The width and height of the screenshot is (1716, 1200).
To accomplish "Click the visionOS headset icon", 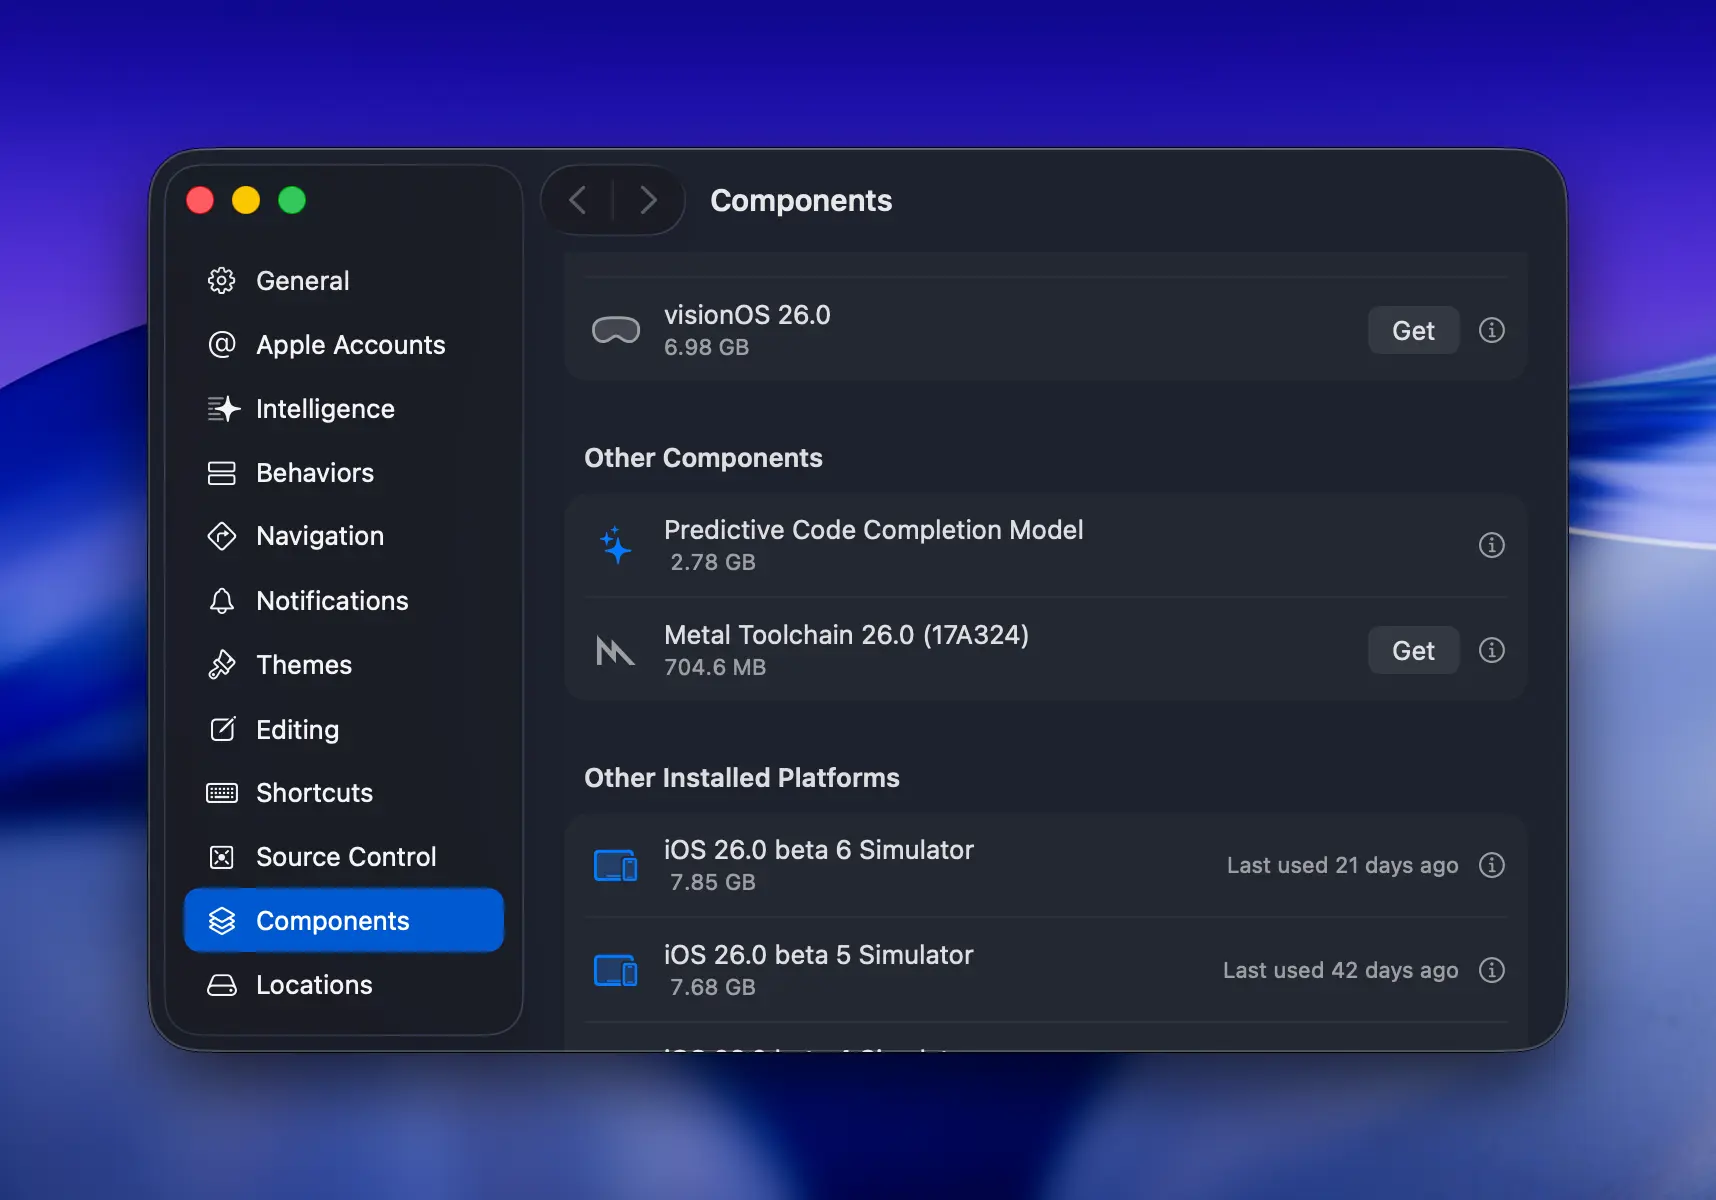I will click(616, 330).
